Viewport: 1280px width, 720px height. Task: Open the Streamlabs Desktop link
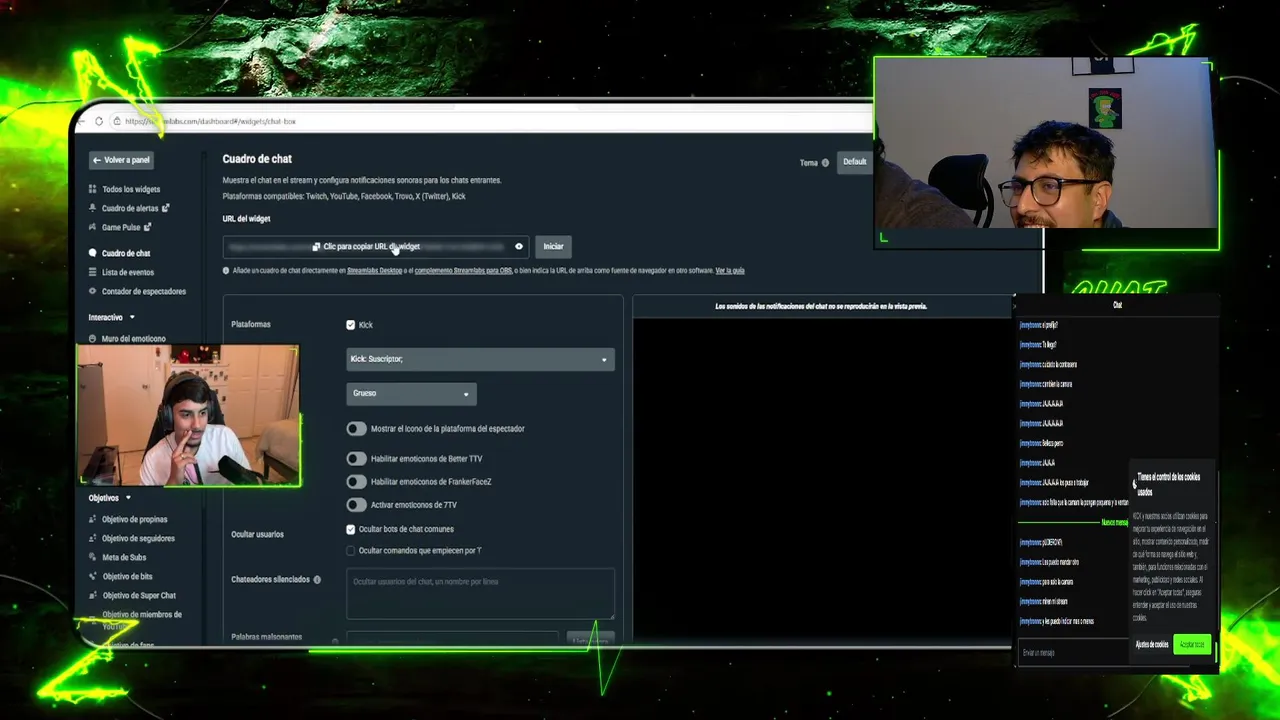374,270
